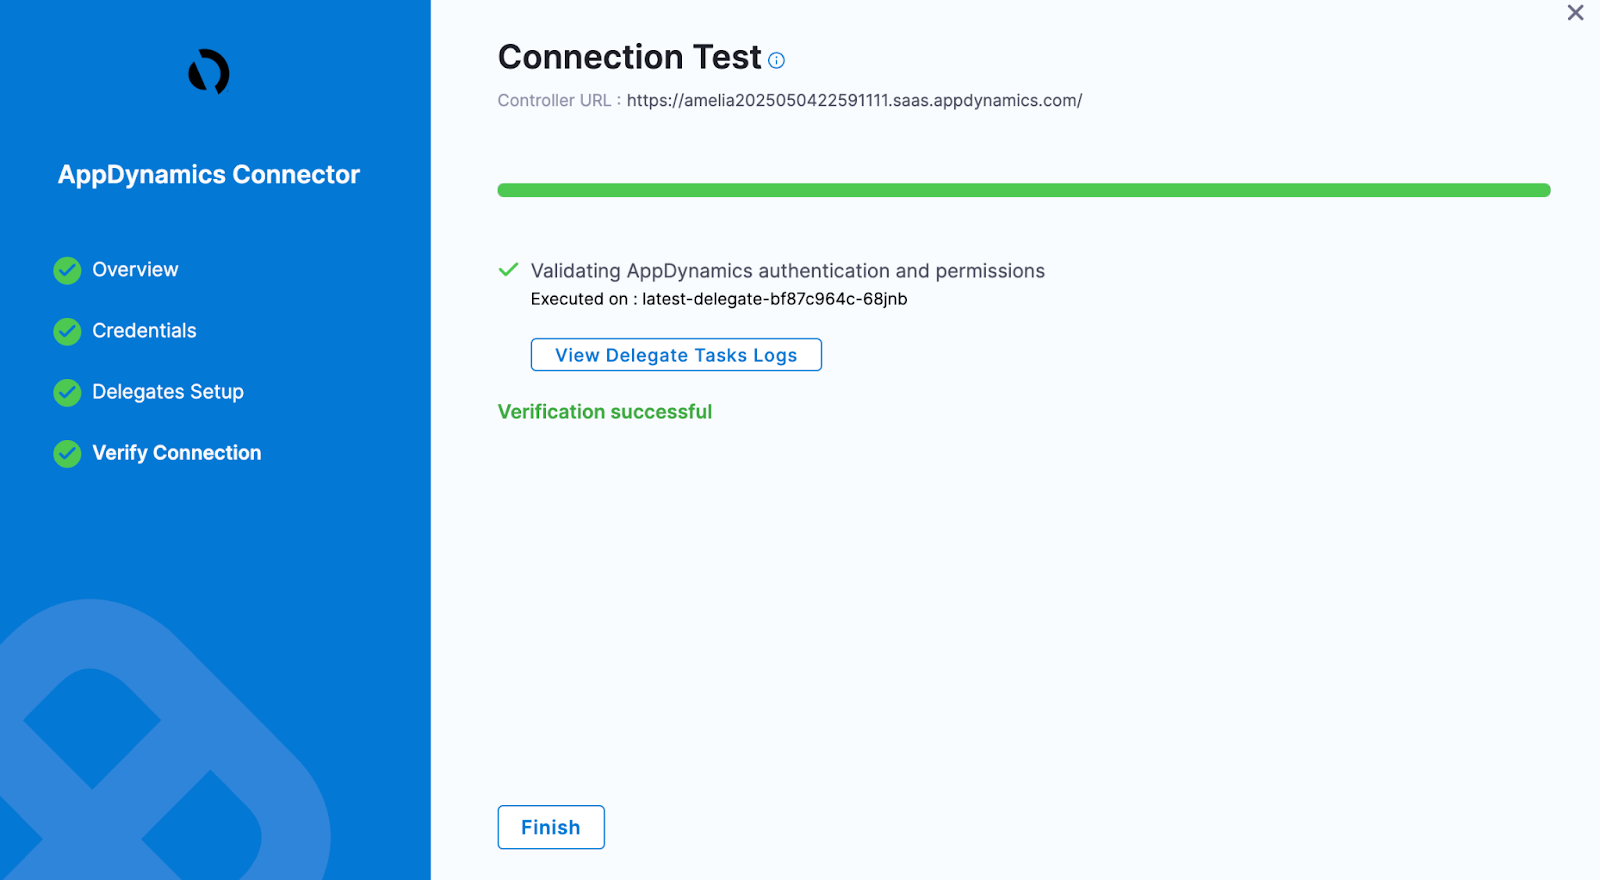Click the check icon beside Delegates Setup
1600x880 pixels.
click(x=67, y=392)
